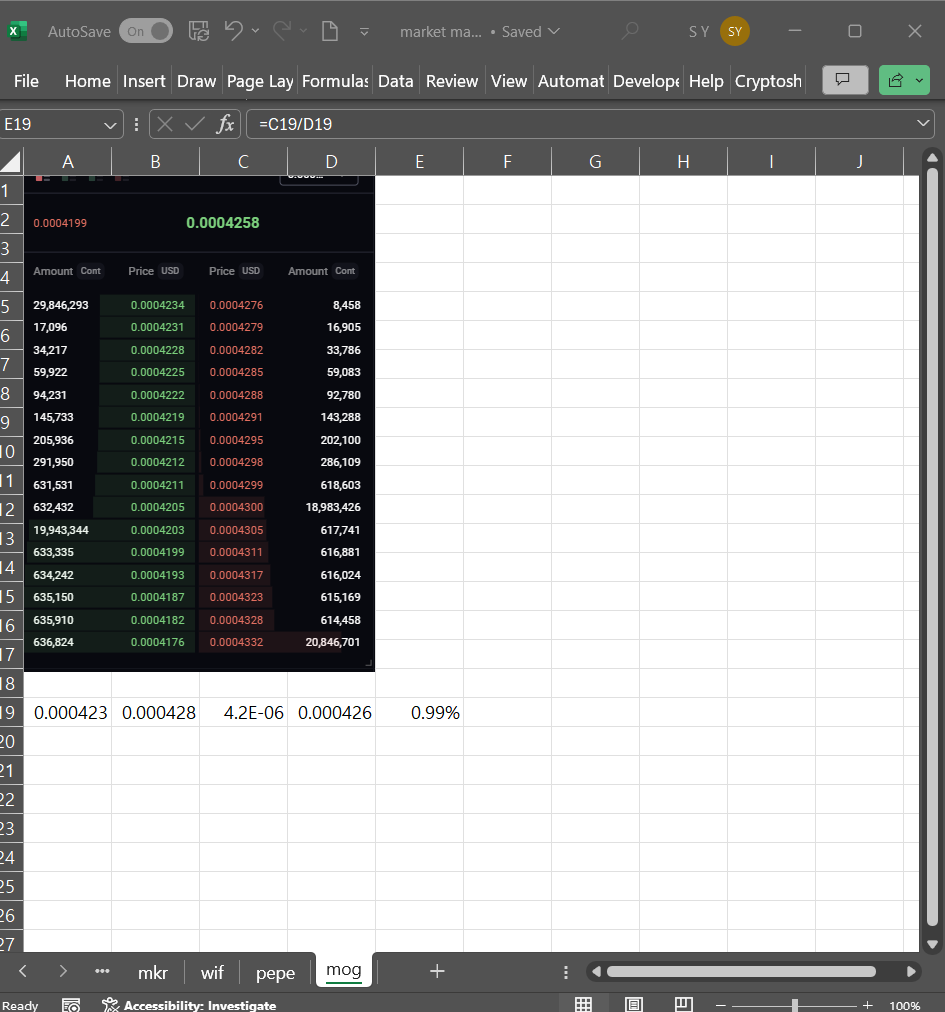Switch to Normal view icon
This screenshot has height=1012, width=945.
coord(584,1004)
